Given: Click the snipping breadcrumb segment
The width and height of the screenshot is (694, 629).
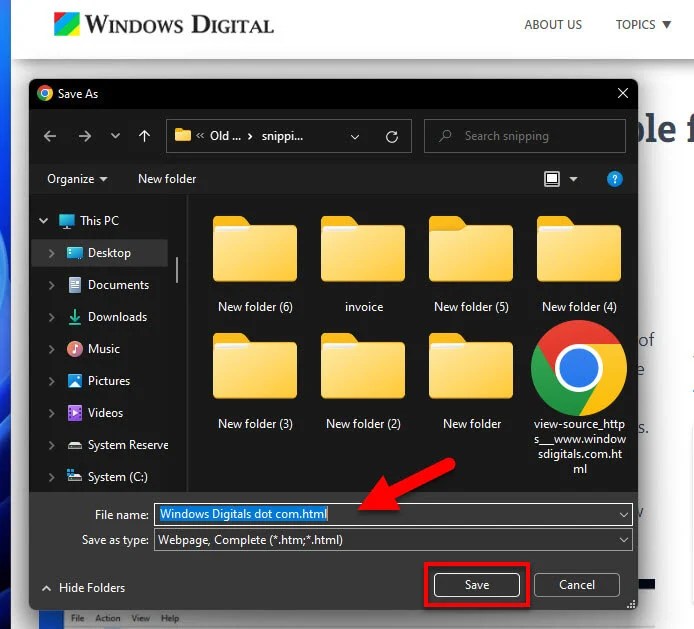Looking at the screenshot, I should [x=282, y=136].
